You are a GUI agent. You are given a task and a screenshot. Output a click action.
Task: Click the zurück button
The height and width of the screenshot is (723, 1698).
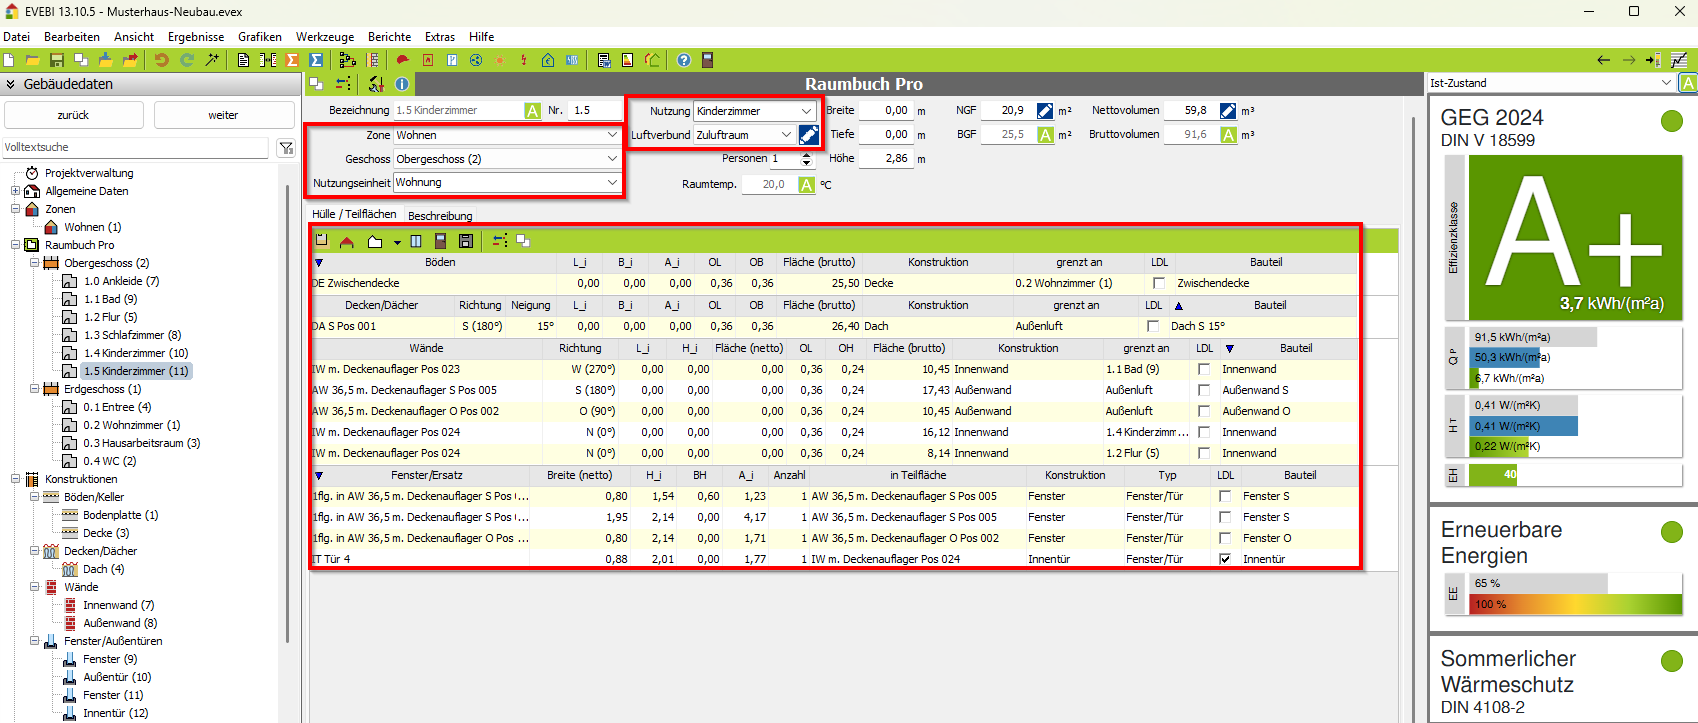73,115
